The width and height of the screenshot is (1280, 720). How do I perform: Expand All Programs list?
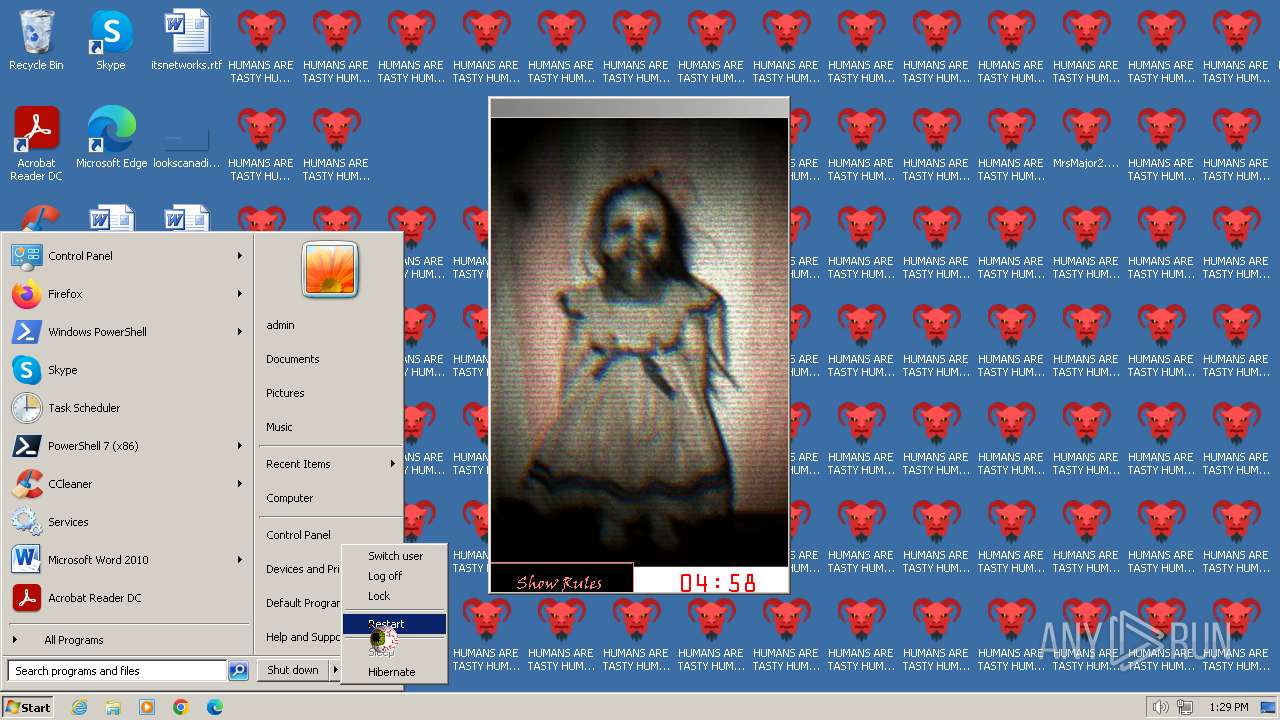(127, 640)
